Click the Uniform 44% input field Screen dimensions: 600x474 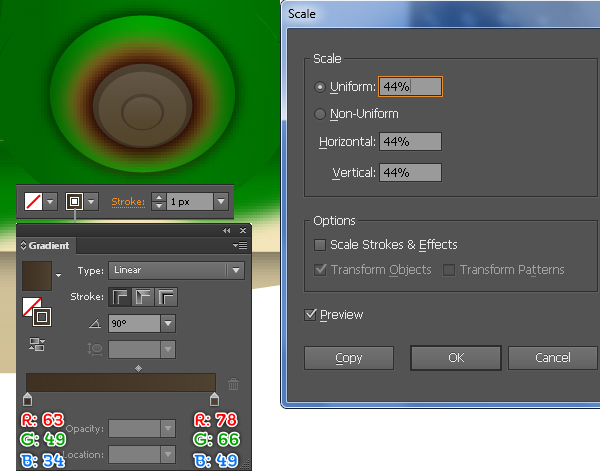click(x=411, y=86)
